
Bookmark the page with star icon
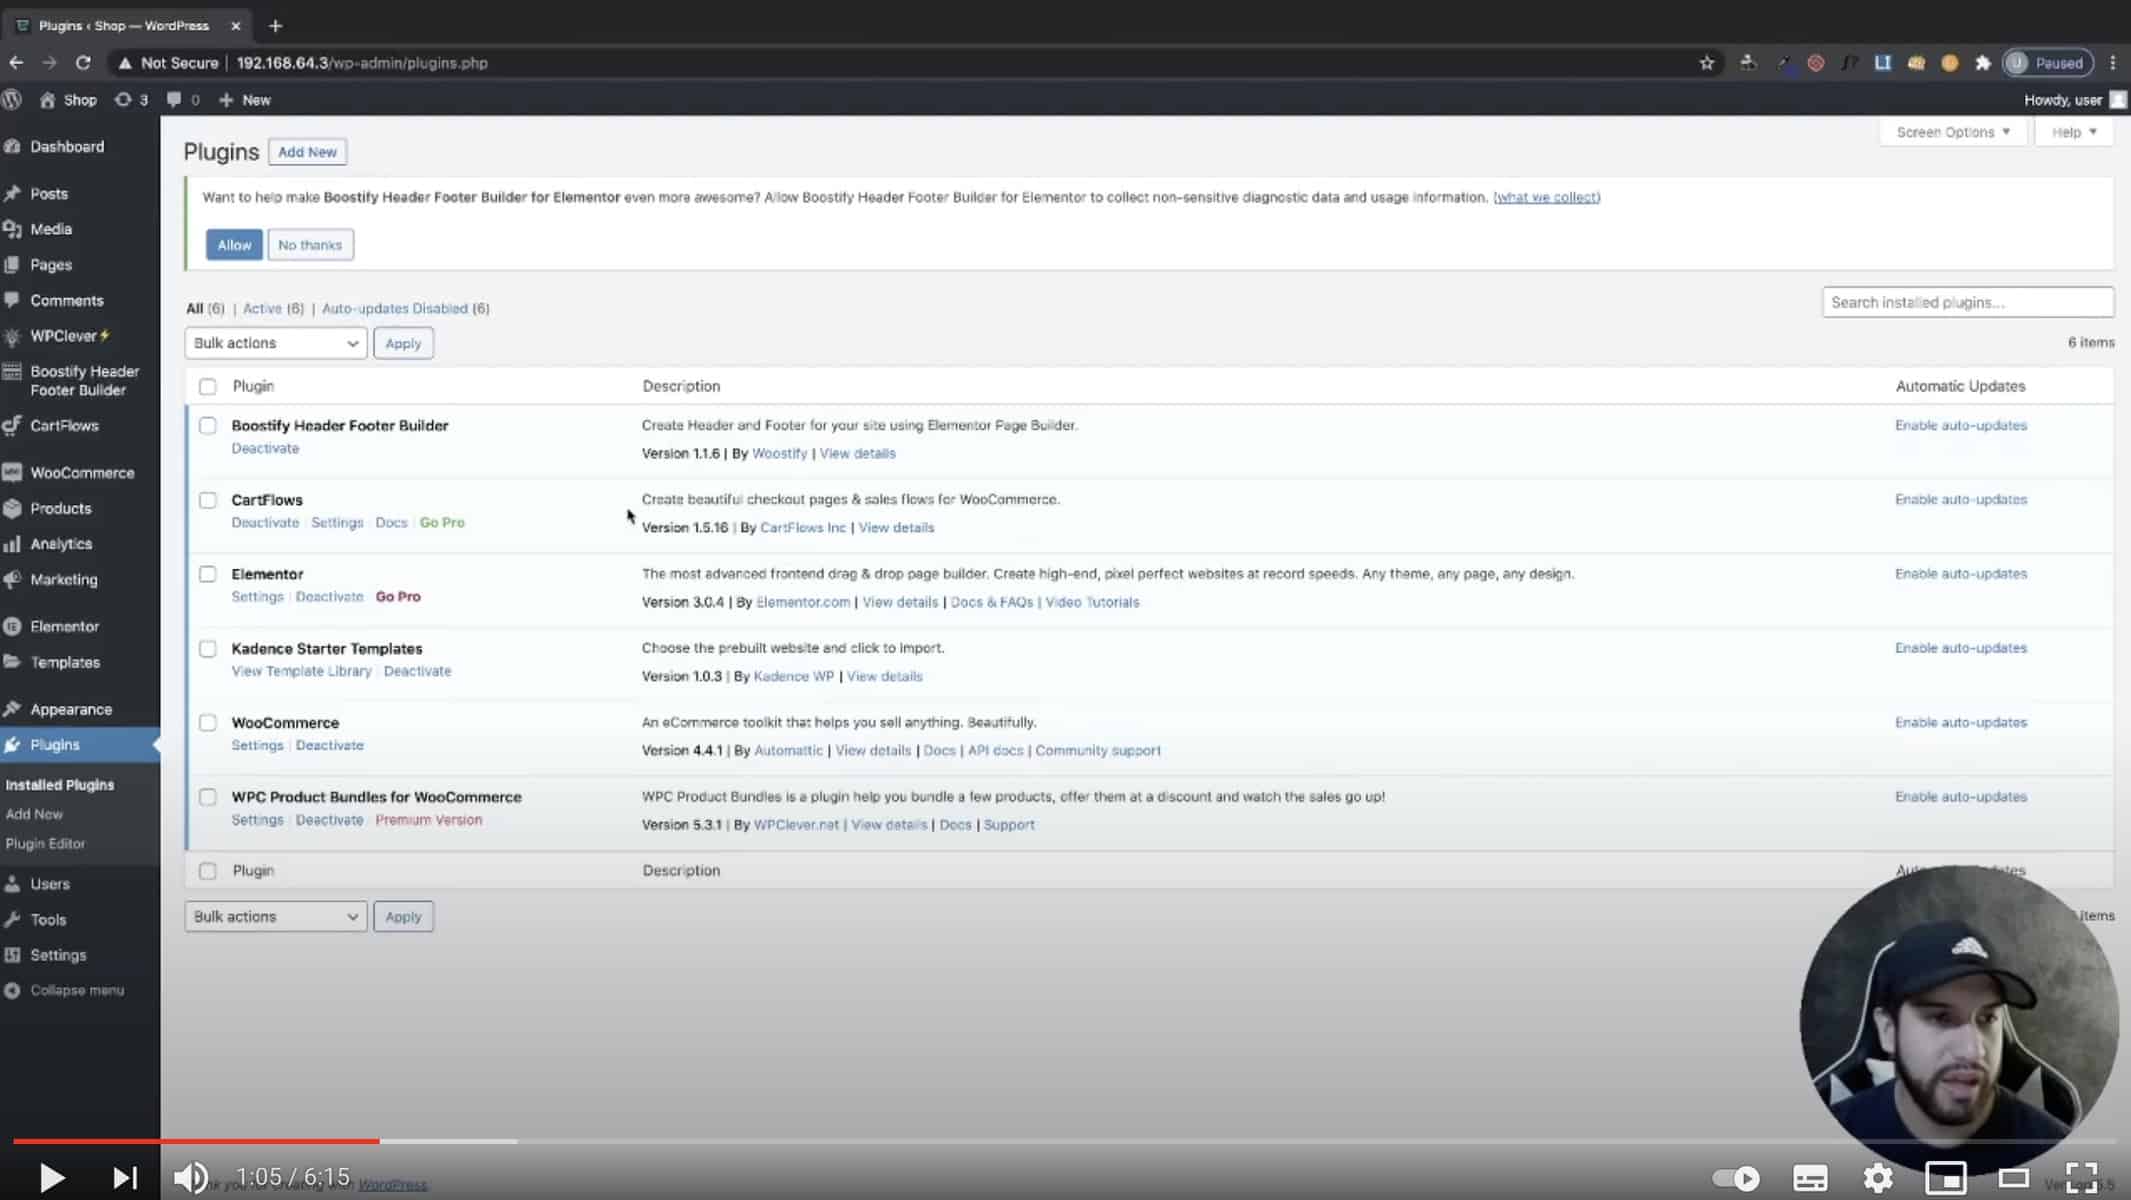coord(1706,63)
